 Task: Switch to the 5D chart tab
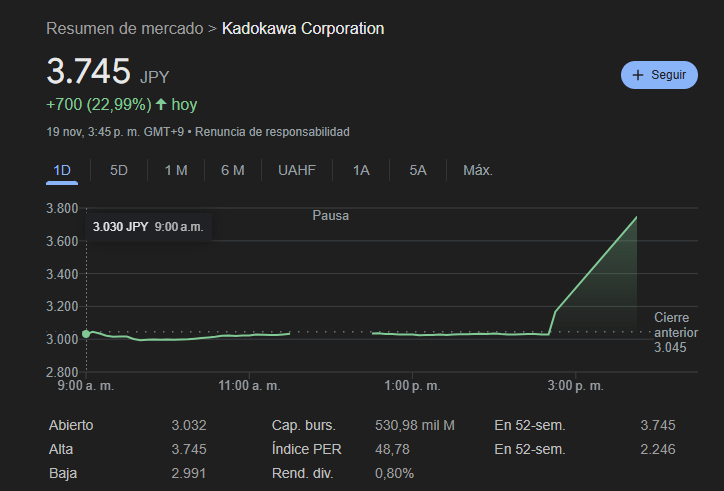point(119,170)
